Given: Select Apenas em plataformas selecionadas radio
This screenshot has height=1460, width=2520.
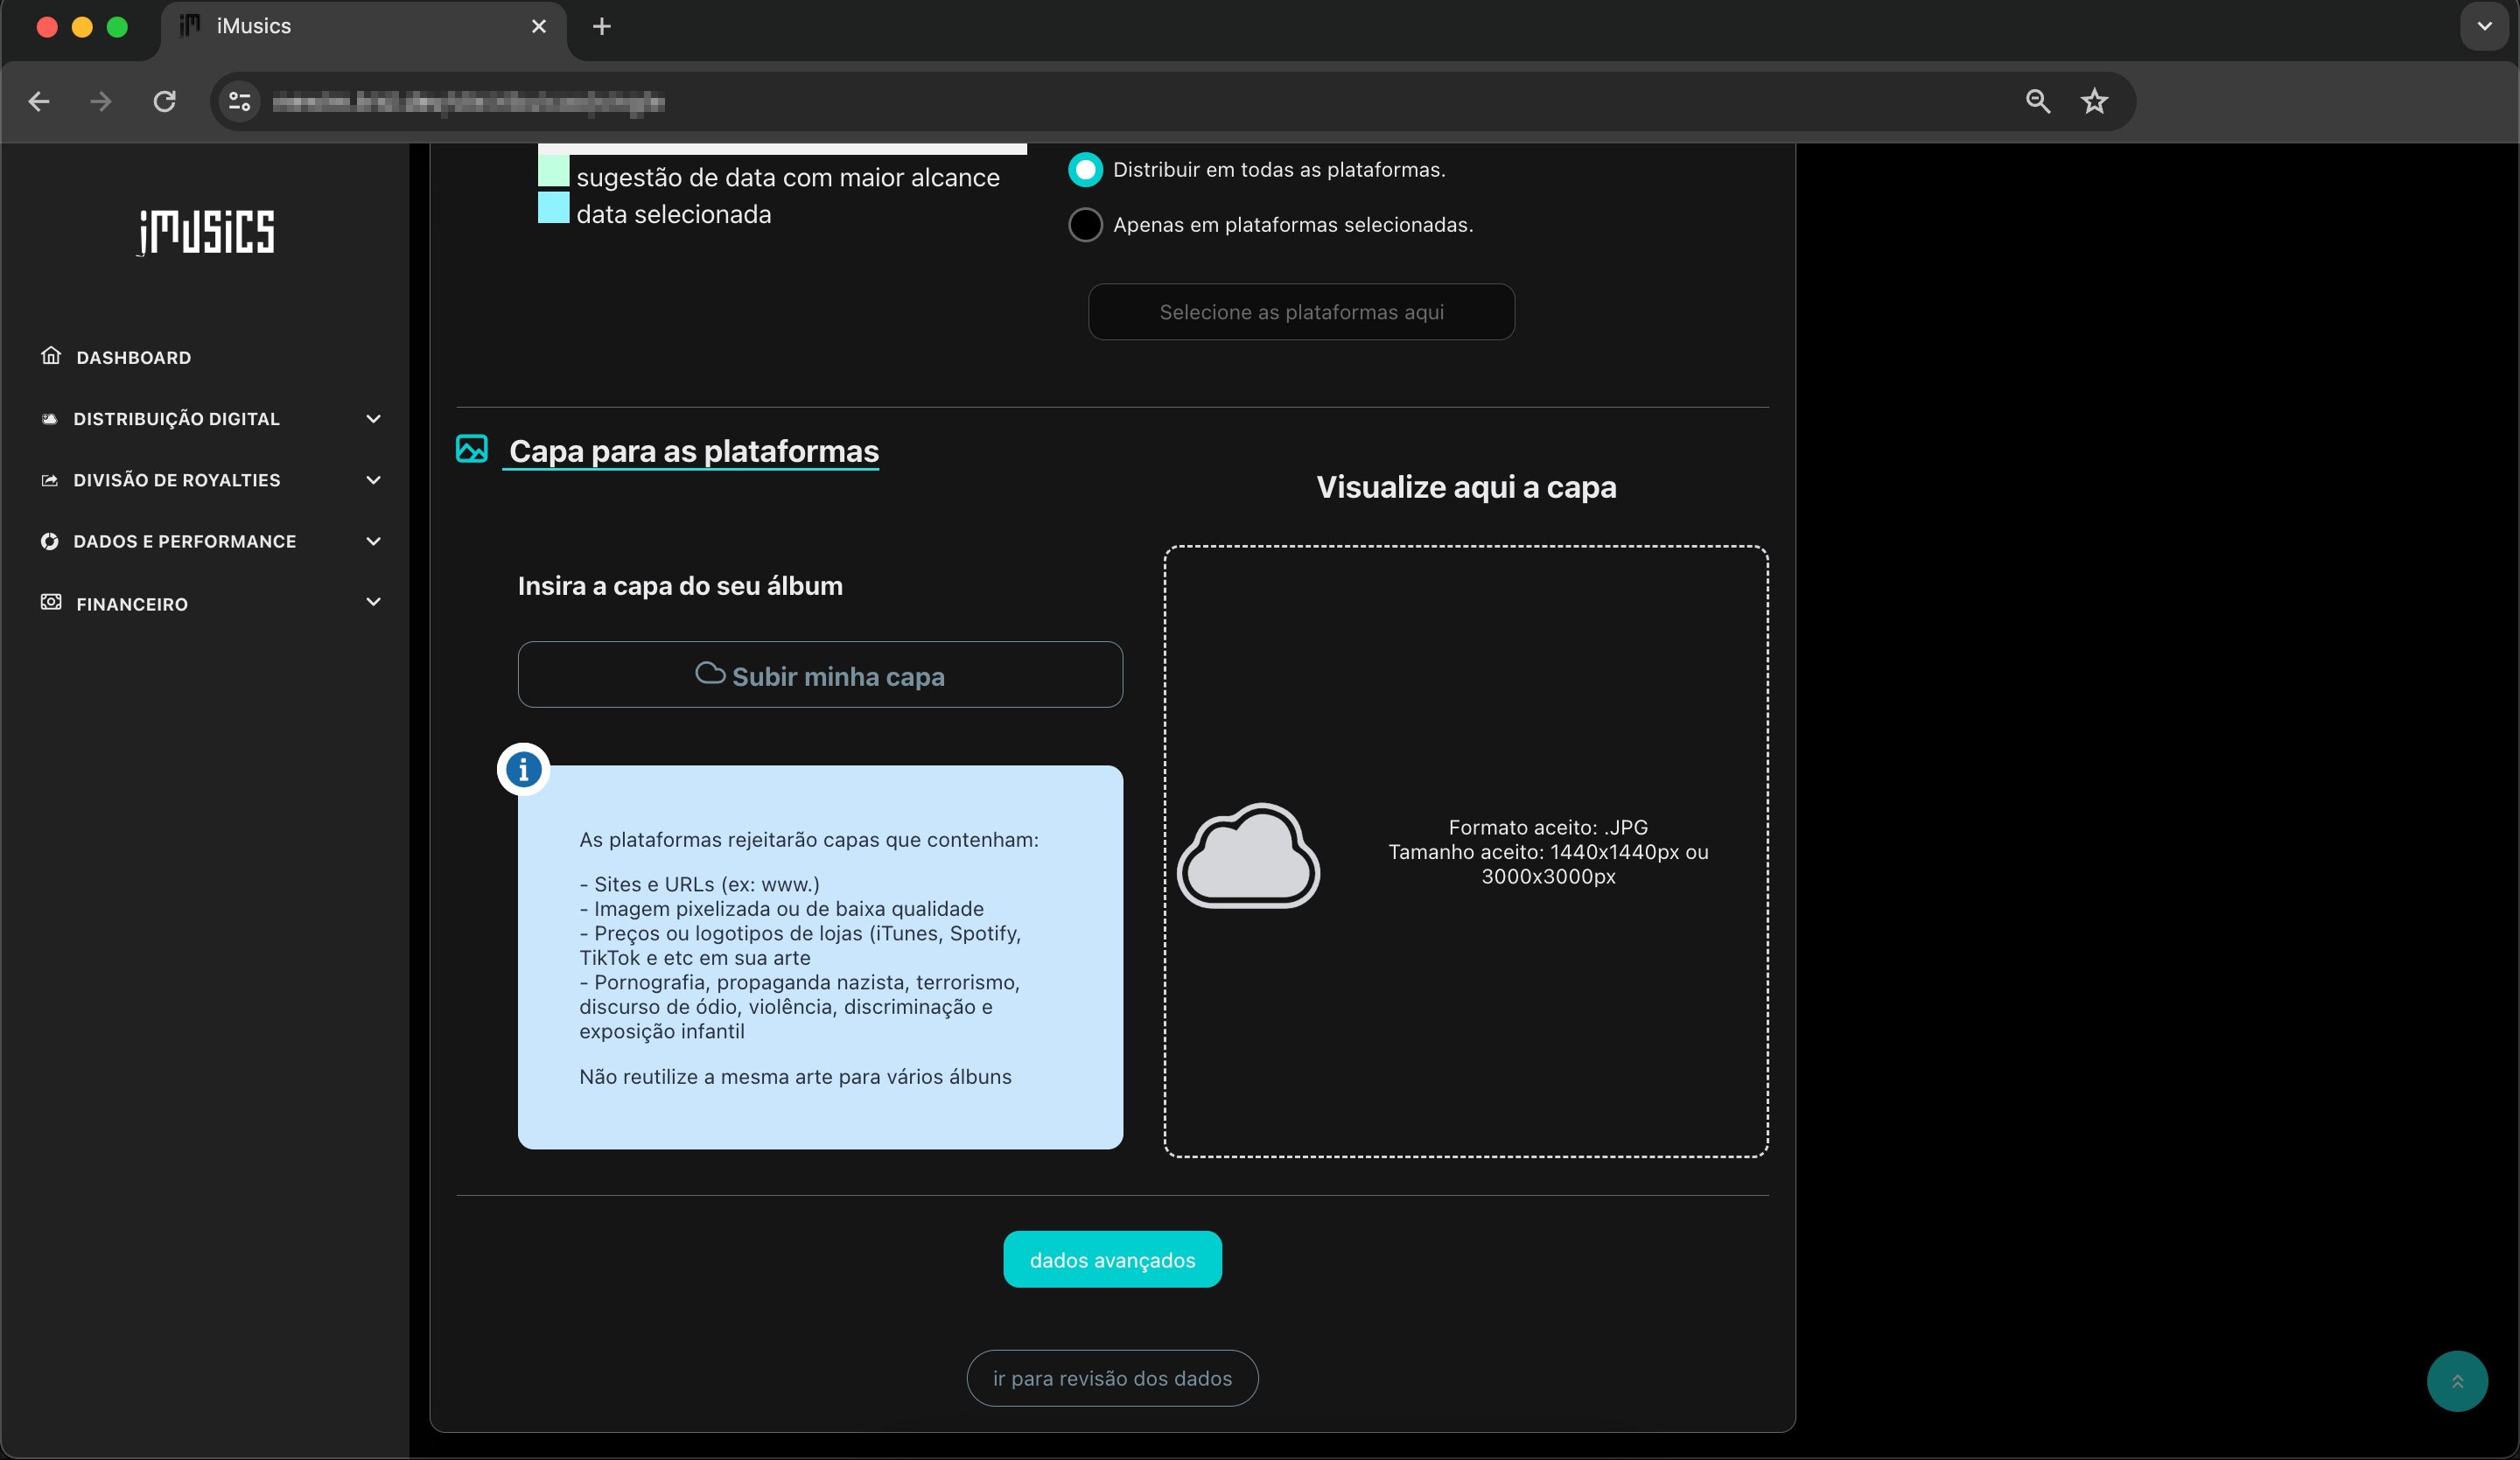Looking at the screenshot, I should (1085, 225).
